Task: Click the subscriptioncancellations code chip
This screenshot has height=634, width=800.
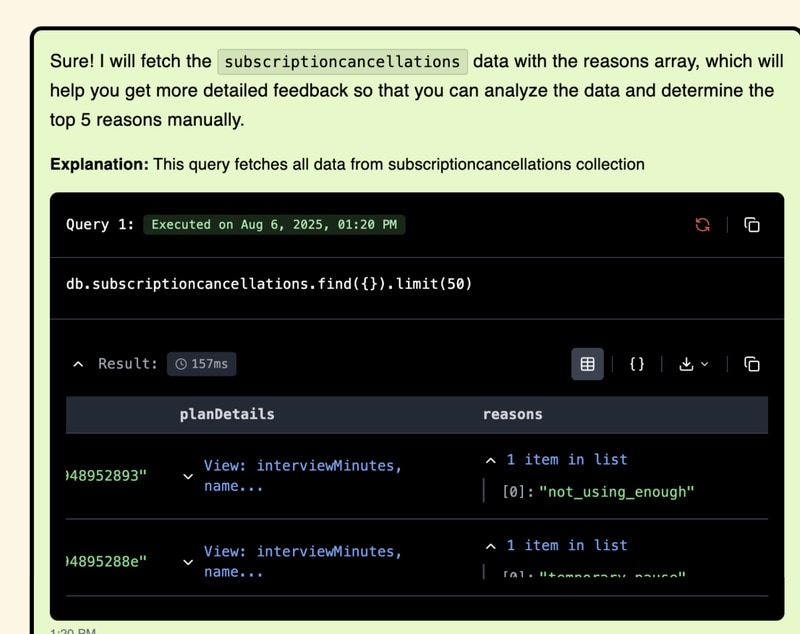Action: click(x=342, y=61)
